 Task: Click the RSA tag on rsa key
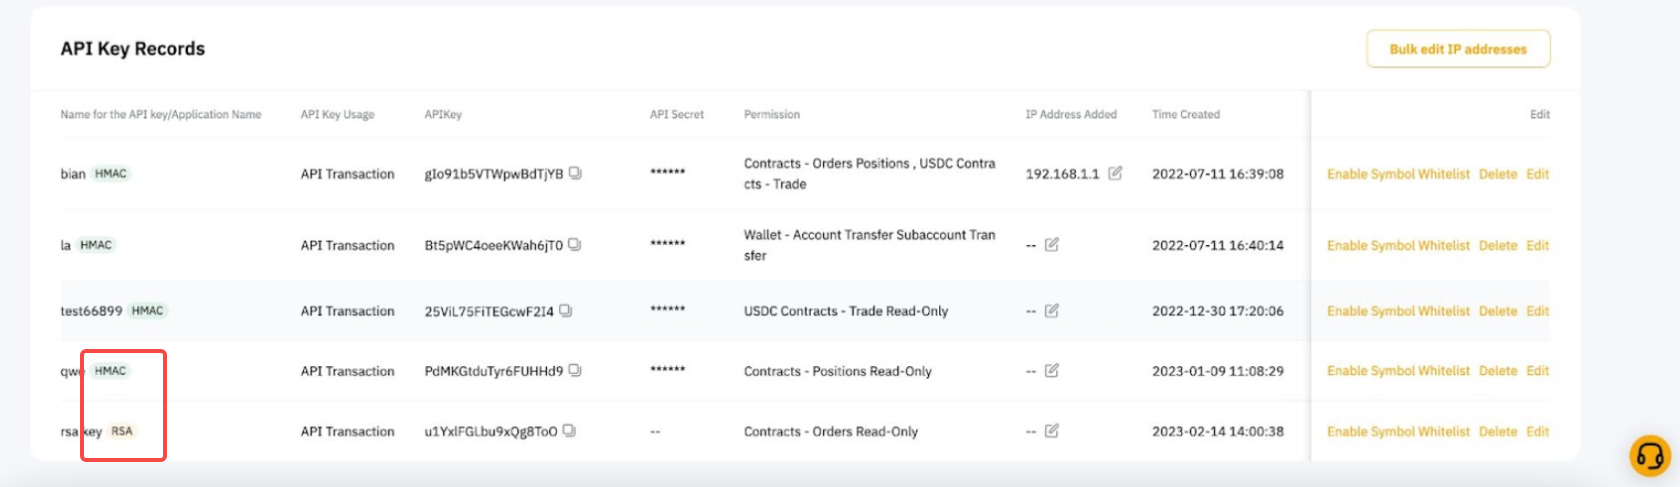[x=122, y=431]
